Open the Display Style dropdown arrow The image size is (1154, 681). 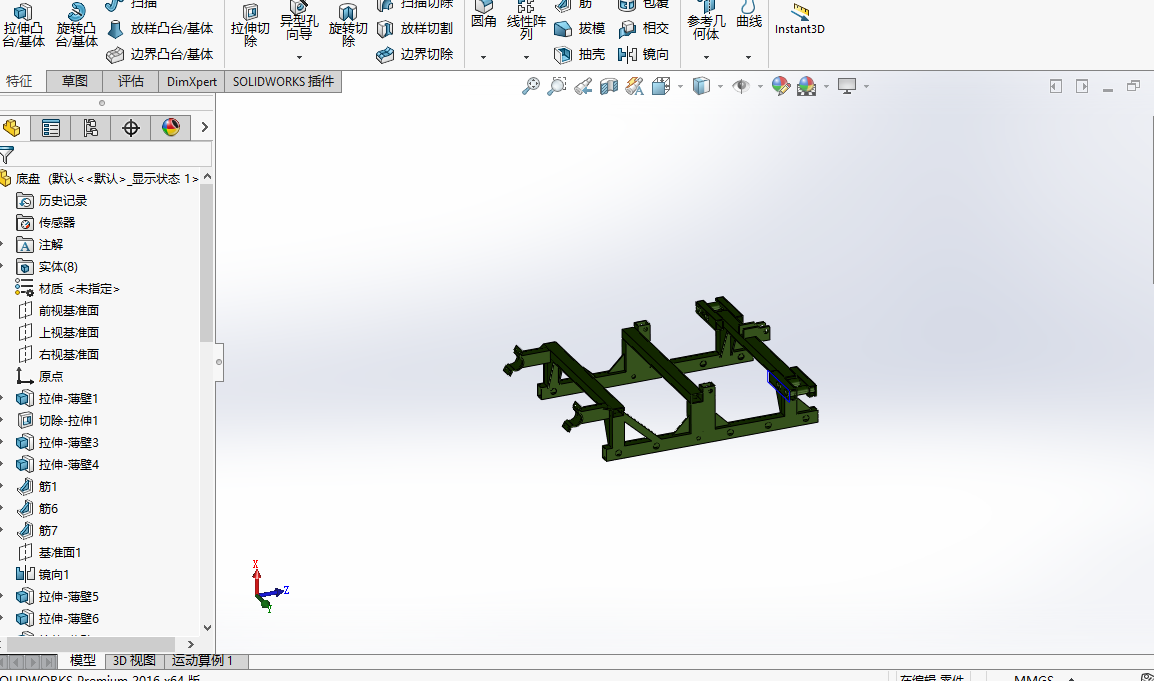(720, 87)
